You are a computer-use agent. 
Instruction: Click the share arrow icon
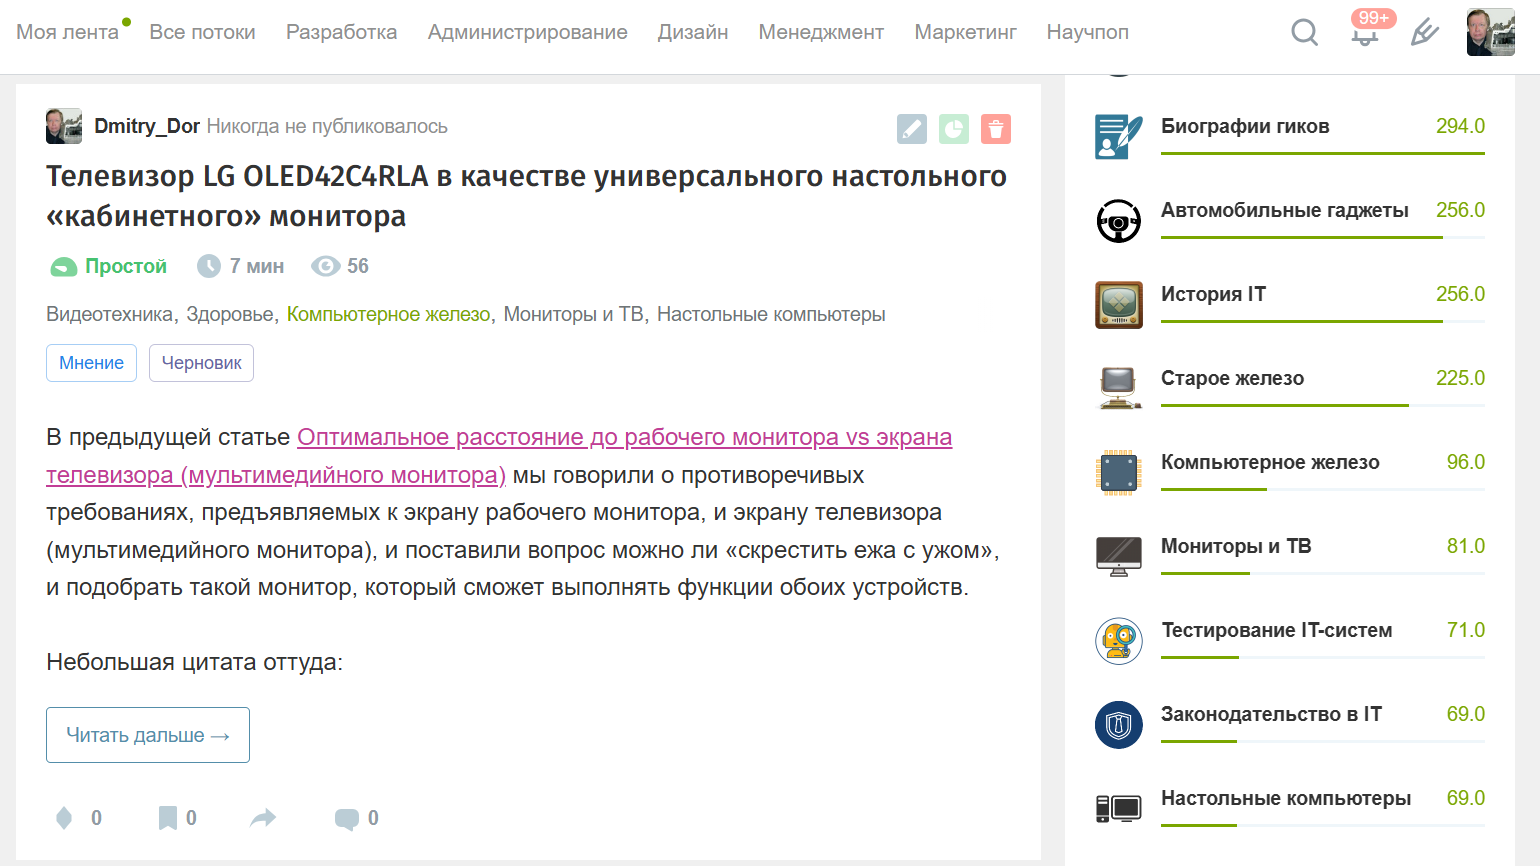[x=263, y=818]
